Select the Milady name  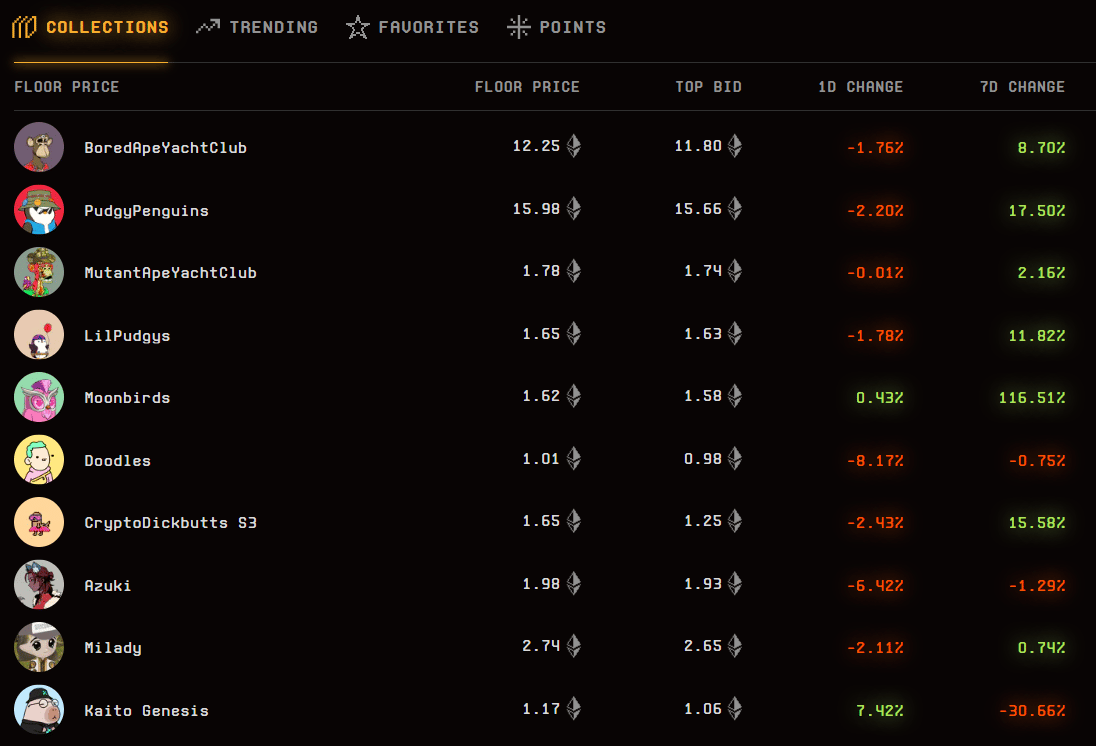[x=113, y=648]
